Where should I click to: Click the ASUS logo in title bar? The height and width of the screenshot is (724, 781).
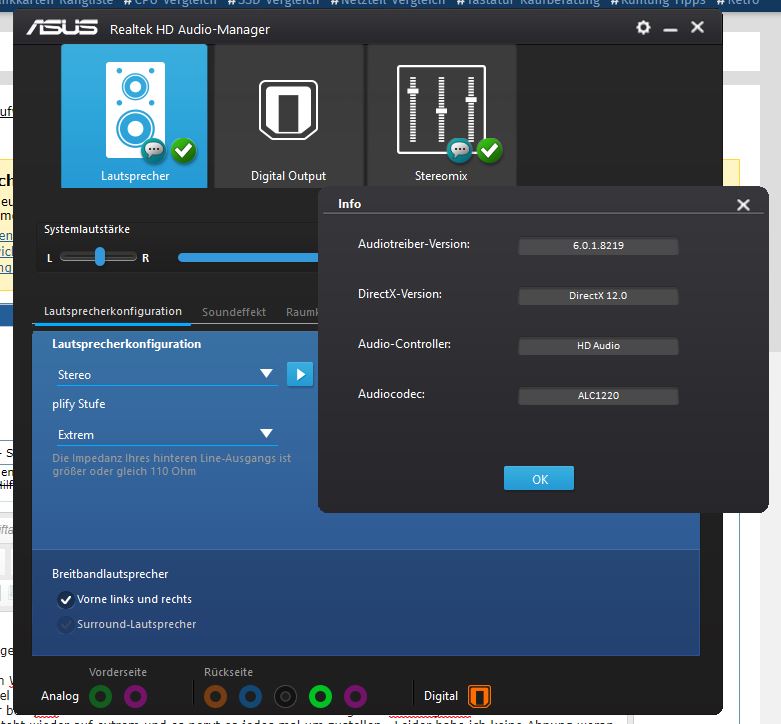click(62, 27)
